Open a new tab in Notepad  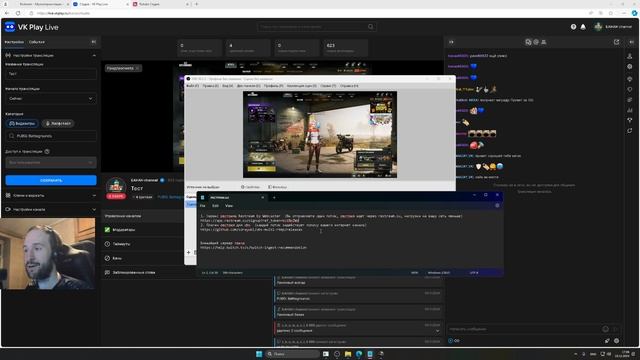pyautogui.click(x=274, y=198)
